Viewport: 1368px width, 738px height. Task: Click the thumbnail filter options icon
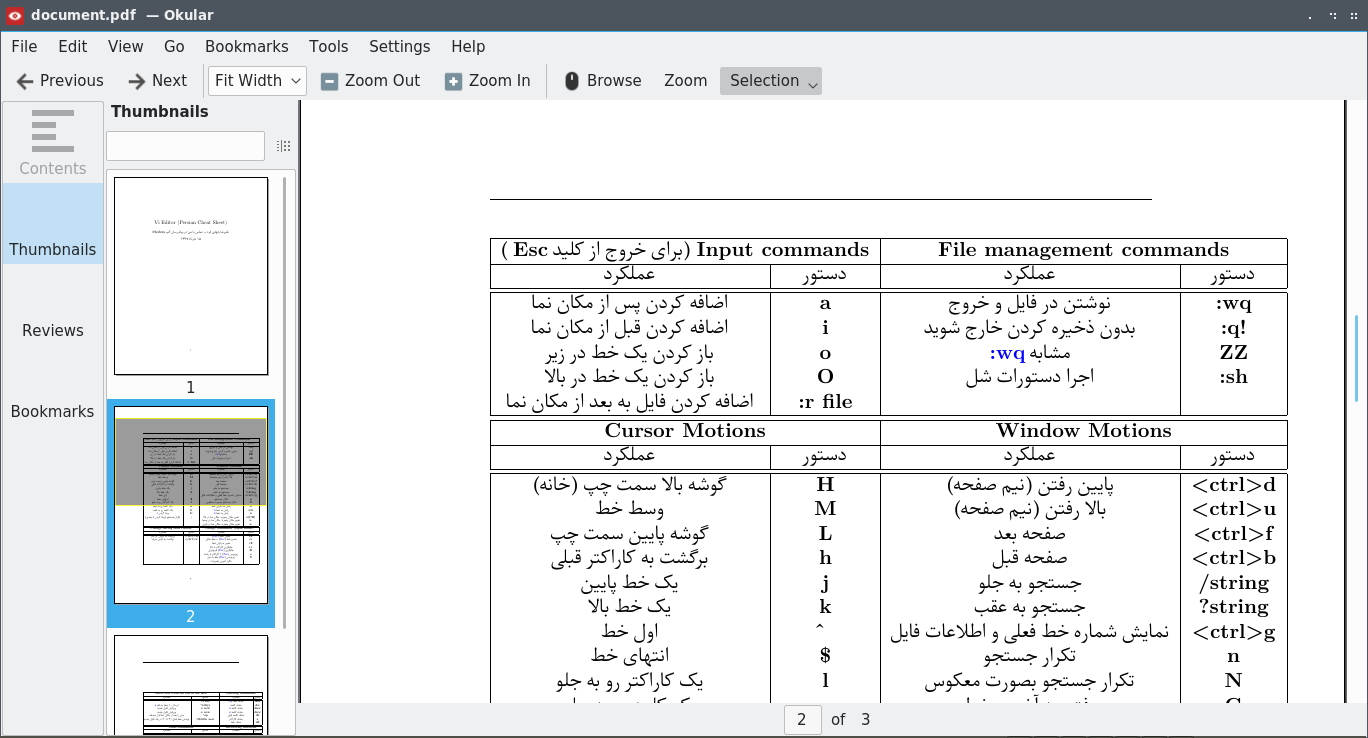point(284,146)
